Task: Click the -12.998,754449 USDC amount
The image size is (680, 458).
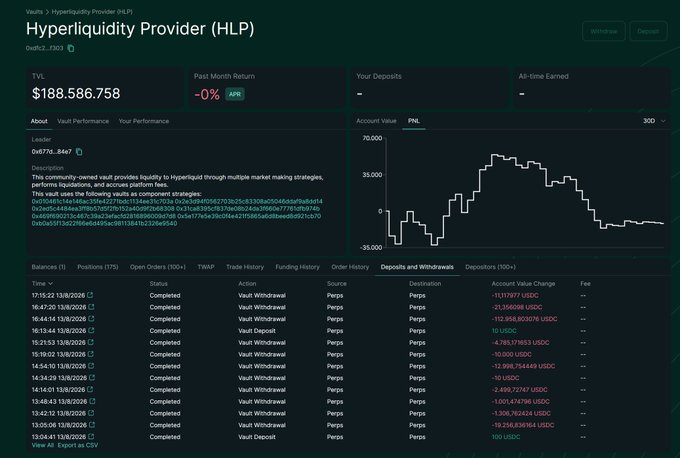Action: pos(523,366)
